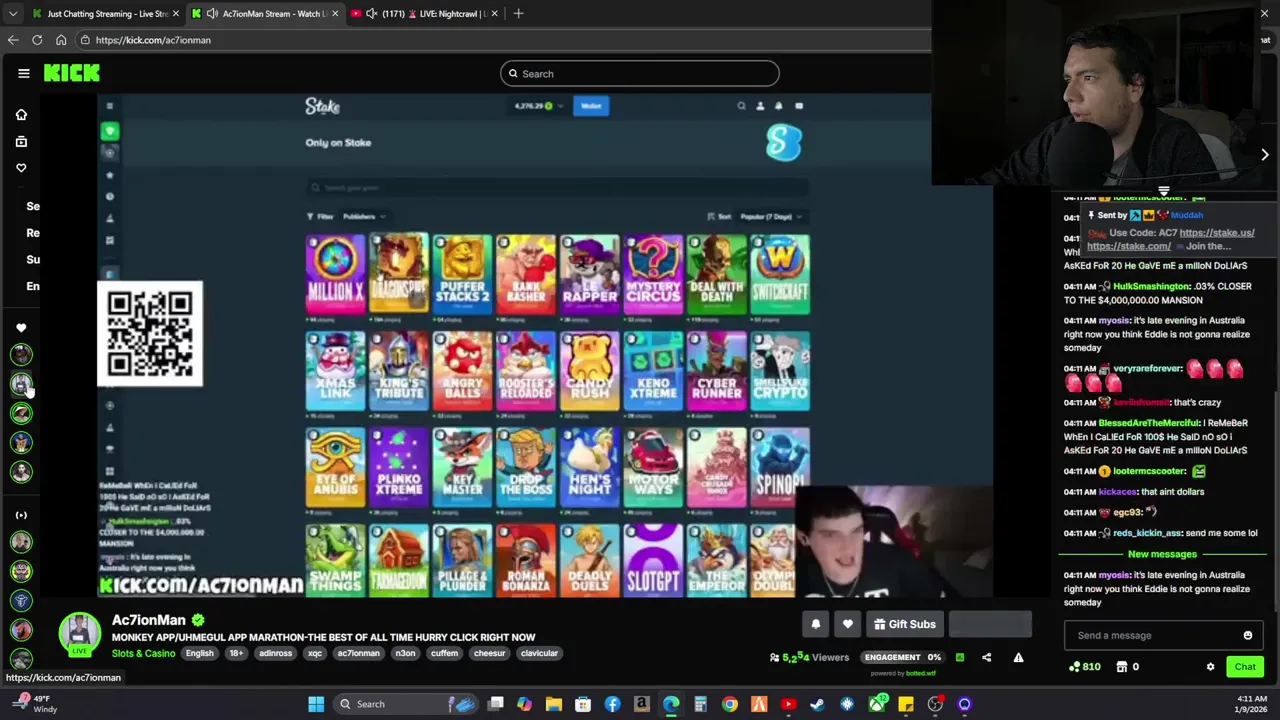This screenshot has height=720, width=1280.
Task: Open Calculator from the taskbar
Action: coord(700,704)
